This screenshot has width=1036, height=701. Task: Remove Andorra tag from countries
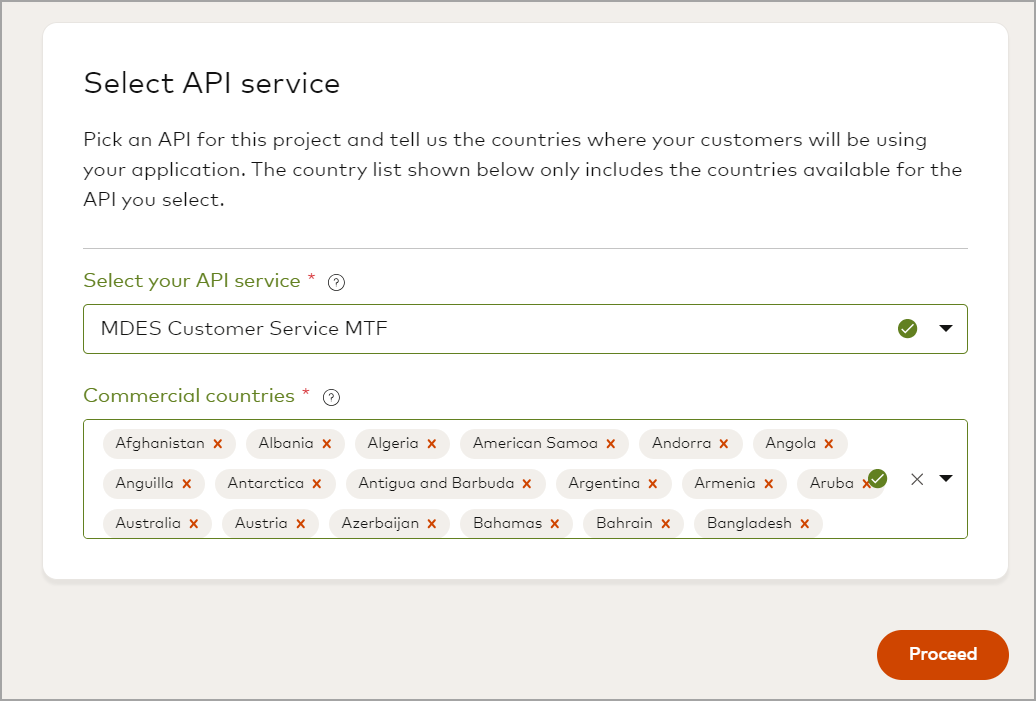click(724, 444)
